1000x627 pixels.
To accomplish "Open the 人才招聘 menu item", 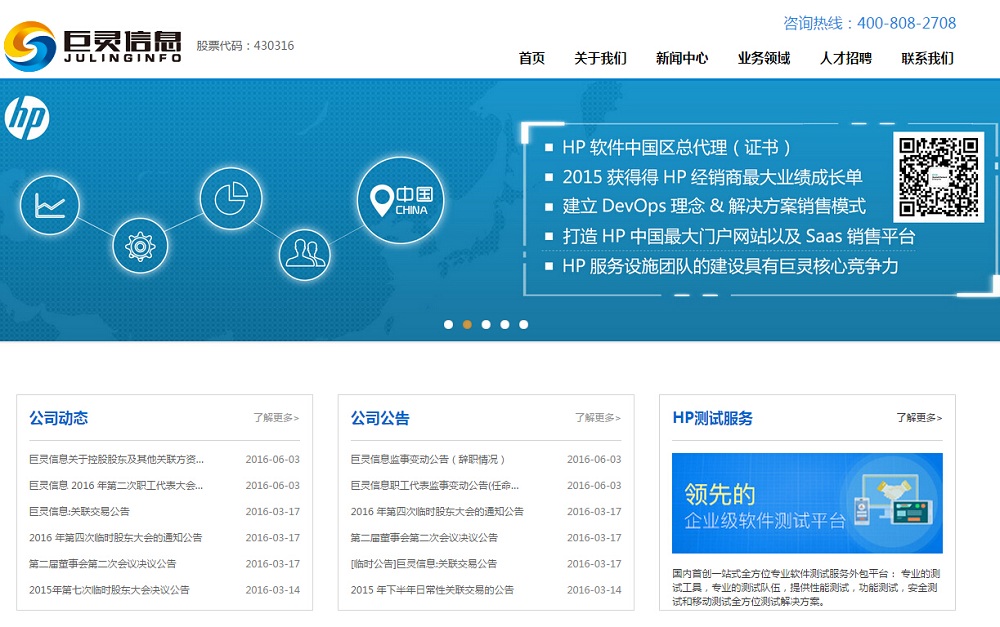I will (846, 58).
